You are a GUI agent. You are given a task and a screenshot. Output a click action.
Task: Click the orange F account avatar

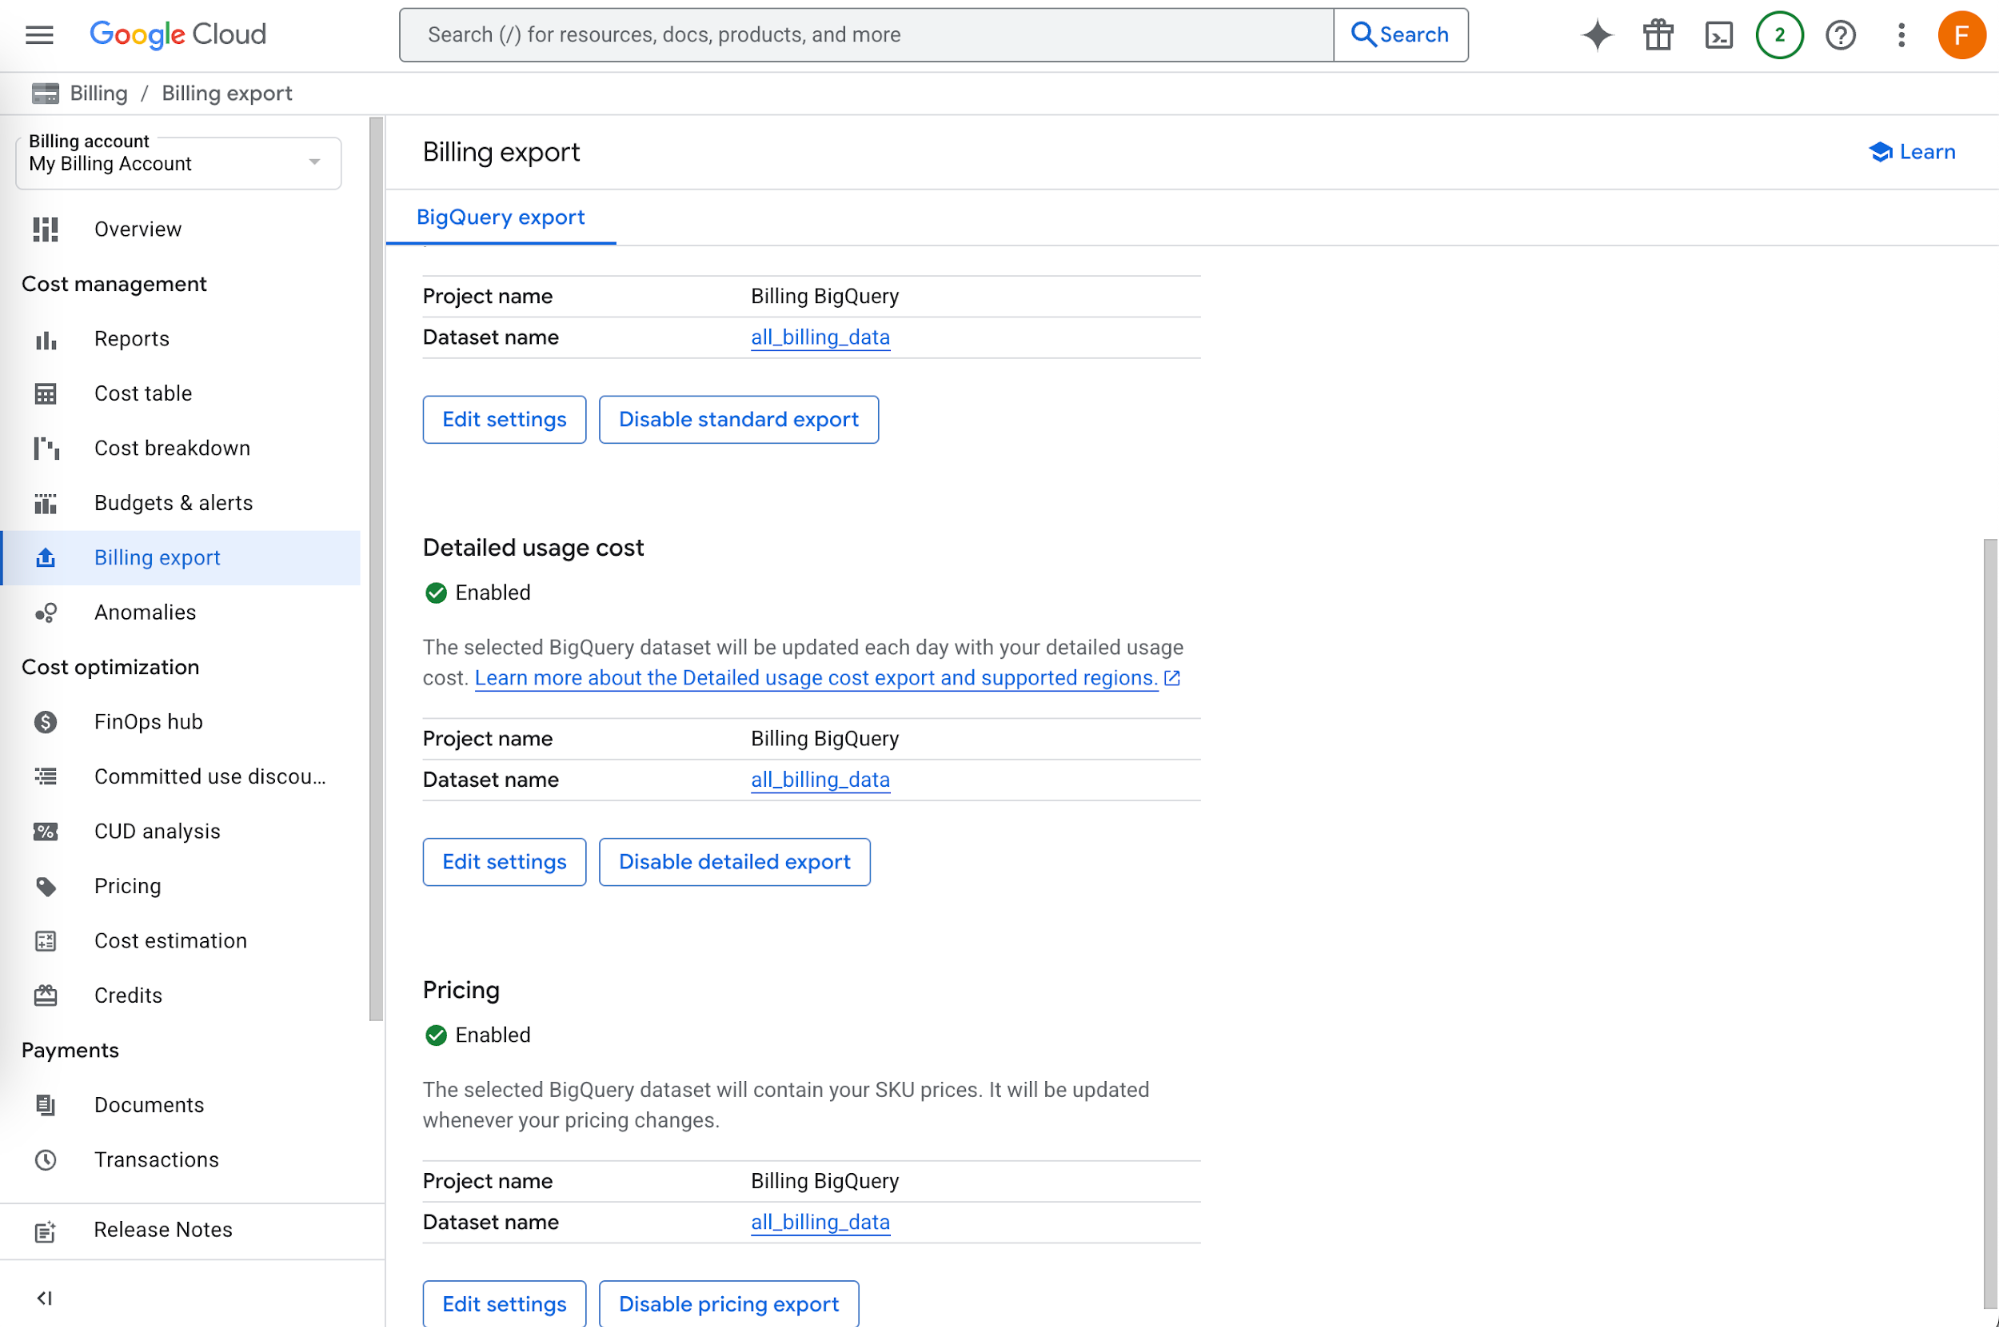pyautogui.click(x=1961, y=35)
